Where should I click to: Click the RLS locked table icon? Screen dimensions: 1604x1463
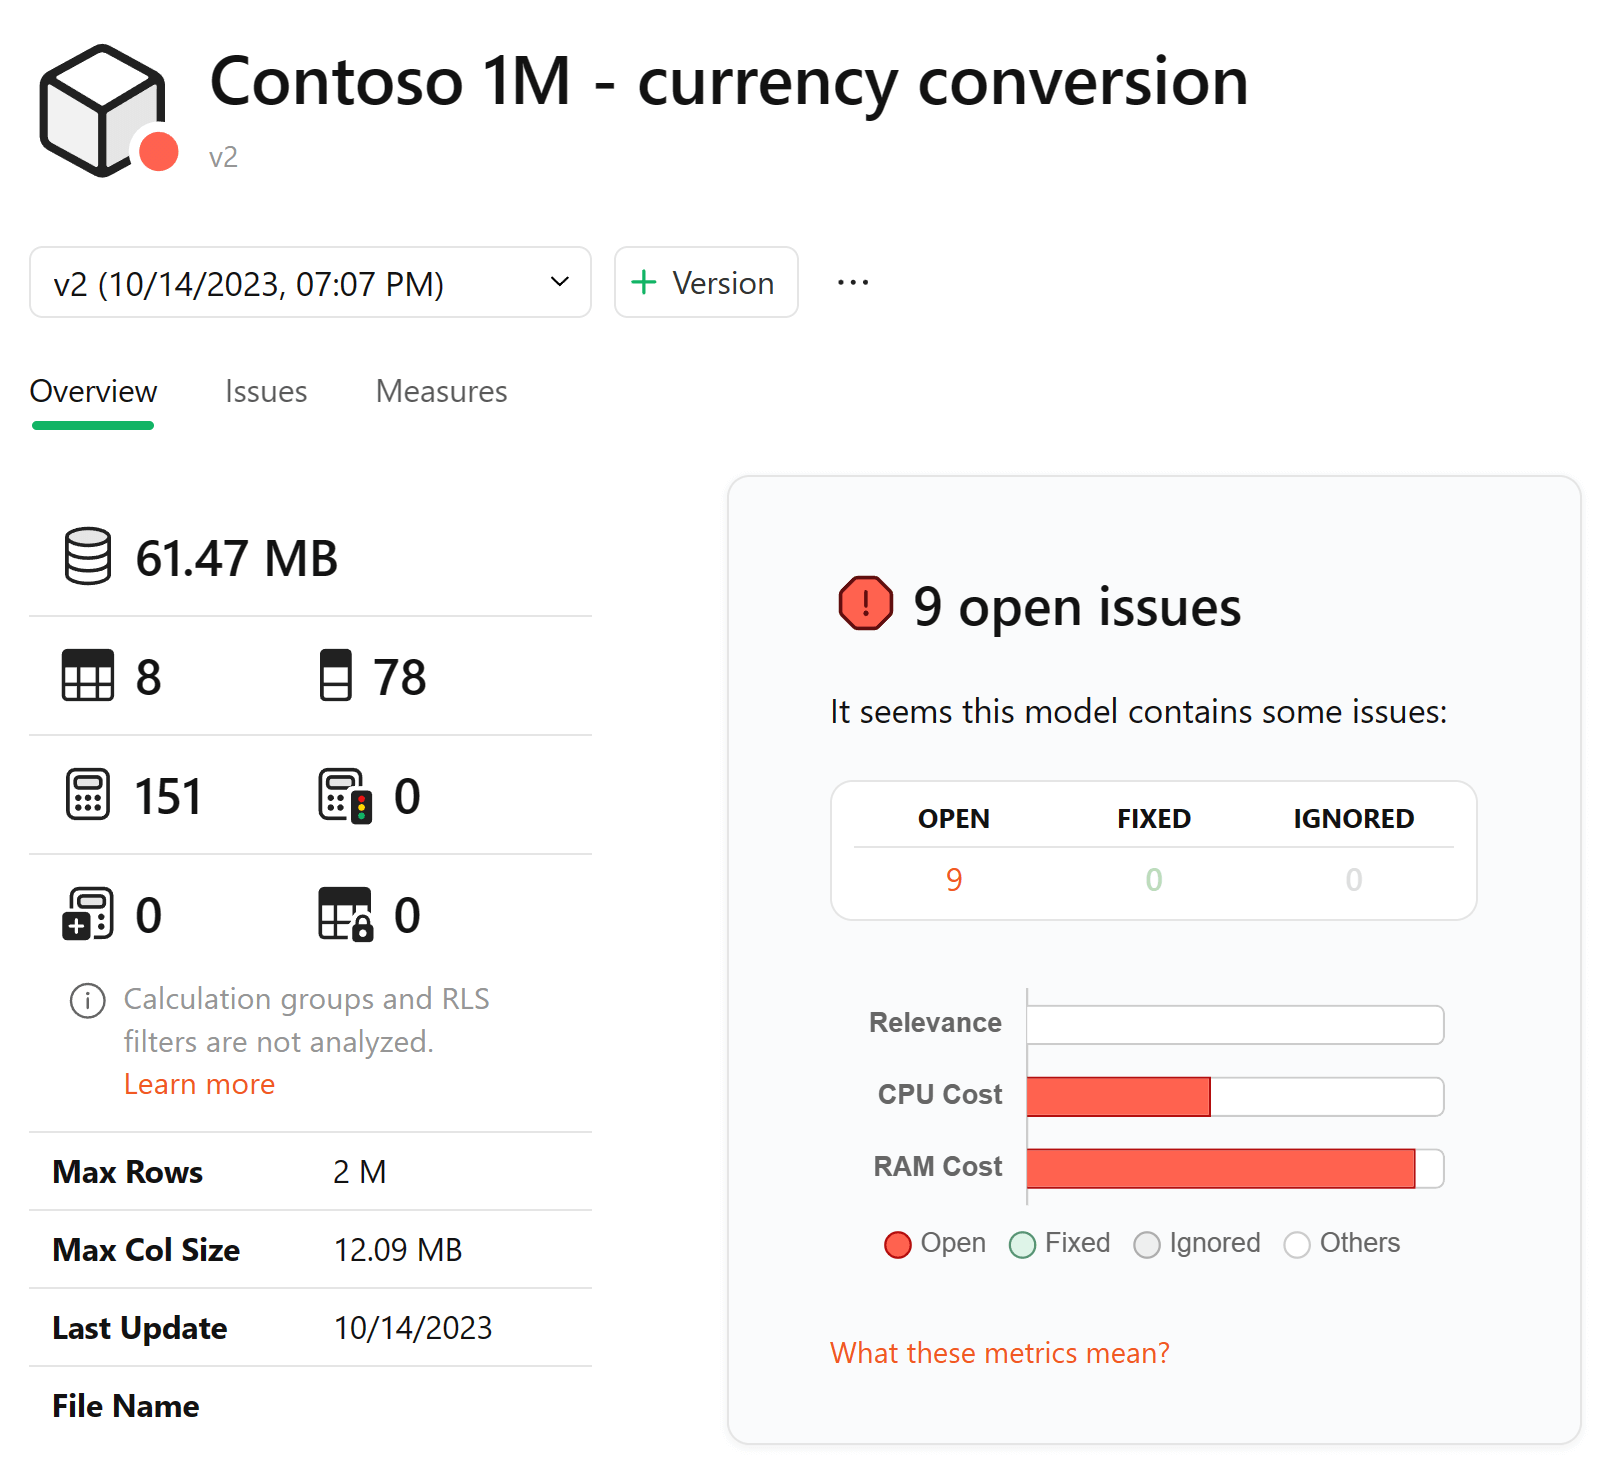pos(345,914)
